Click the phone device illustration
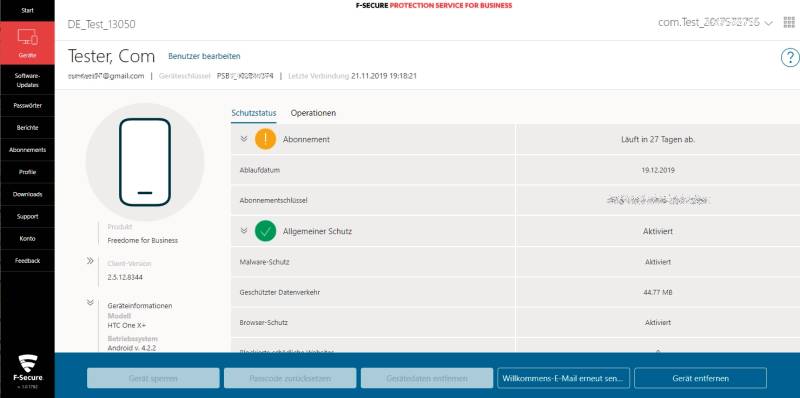Screen dimensions: 800x398 tap(145, 162)
